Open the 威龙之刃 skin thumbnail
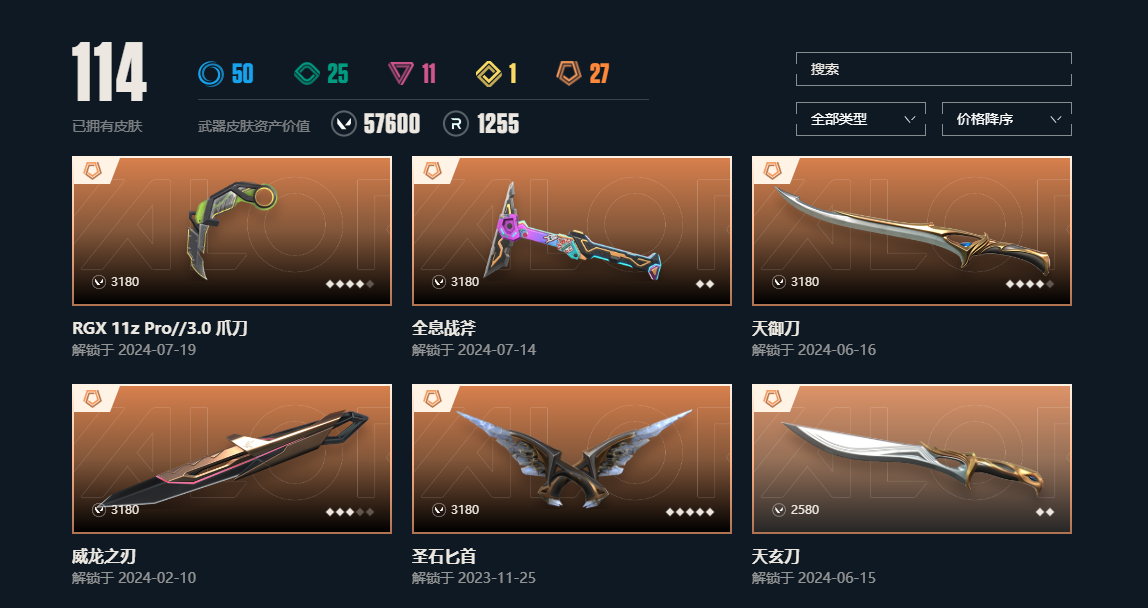Screen dimensions: 1148x608 pyautogui.click(x=231, y=459)
